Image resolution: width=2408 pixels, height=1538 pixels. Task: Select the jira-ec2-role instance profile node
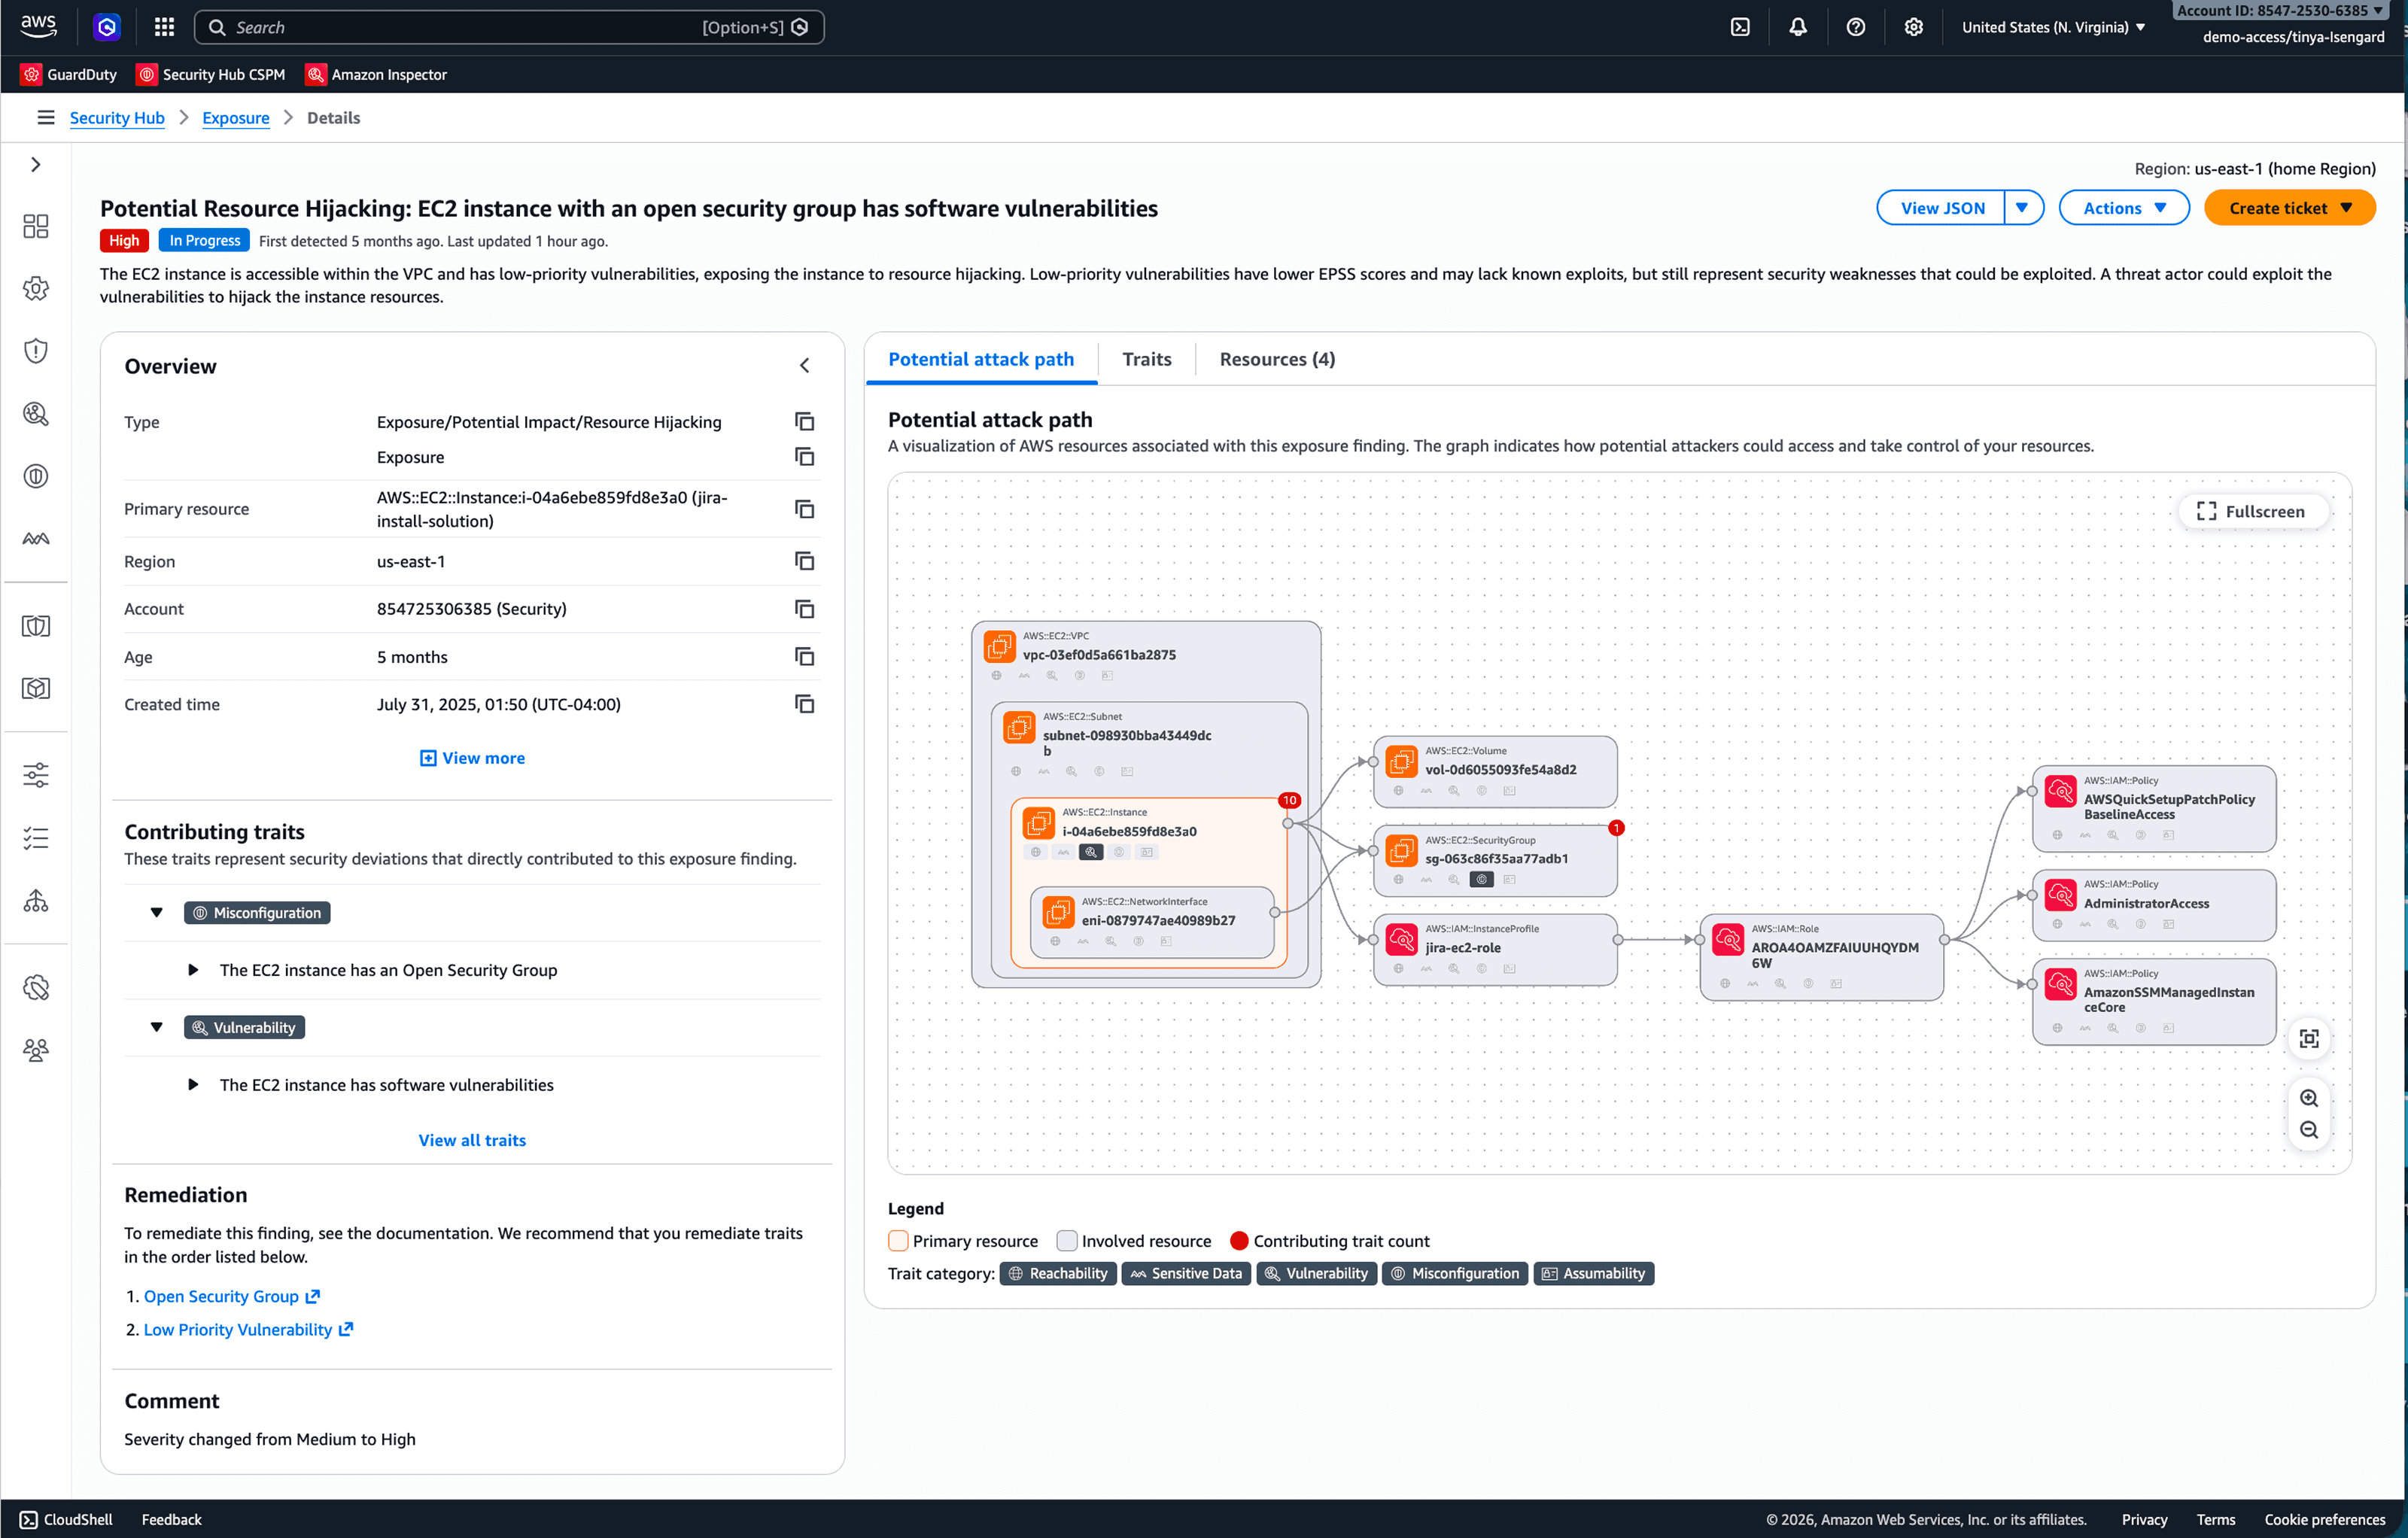coord(1495,950)
